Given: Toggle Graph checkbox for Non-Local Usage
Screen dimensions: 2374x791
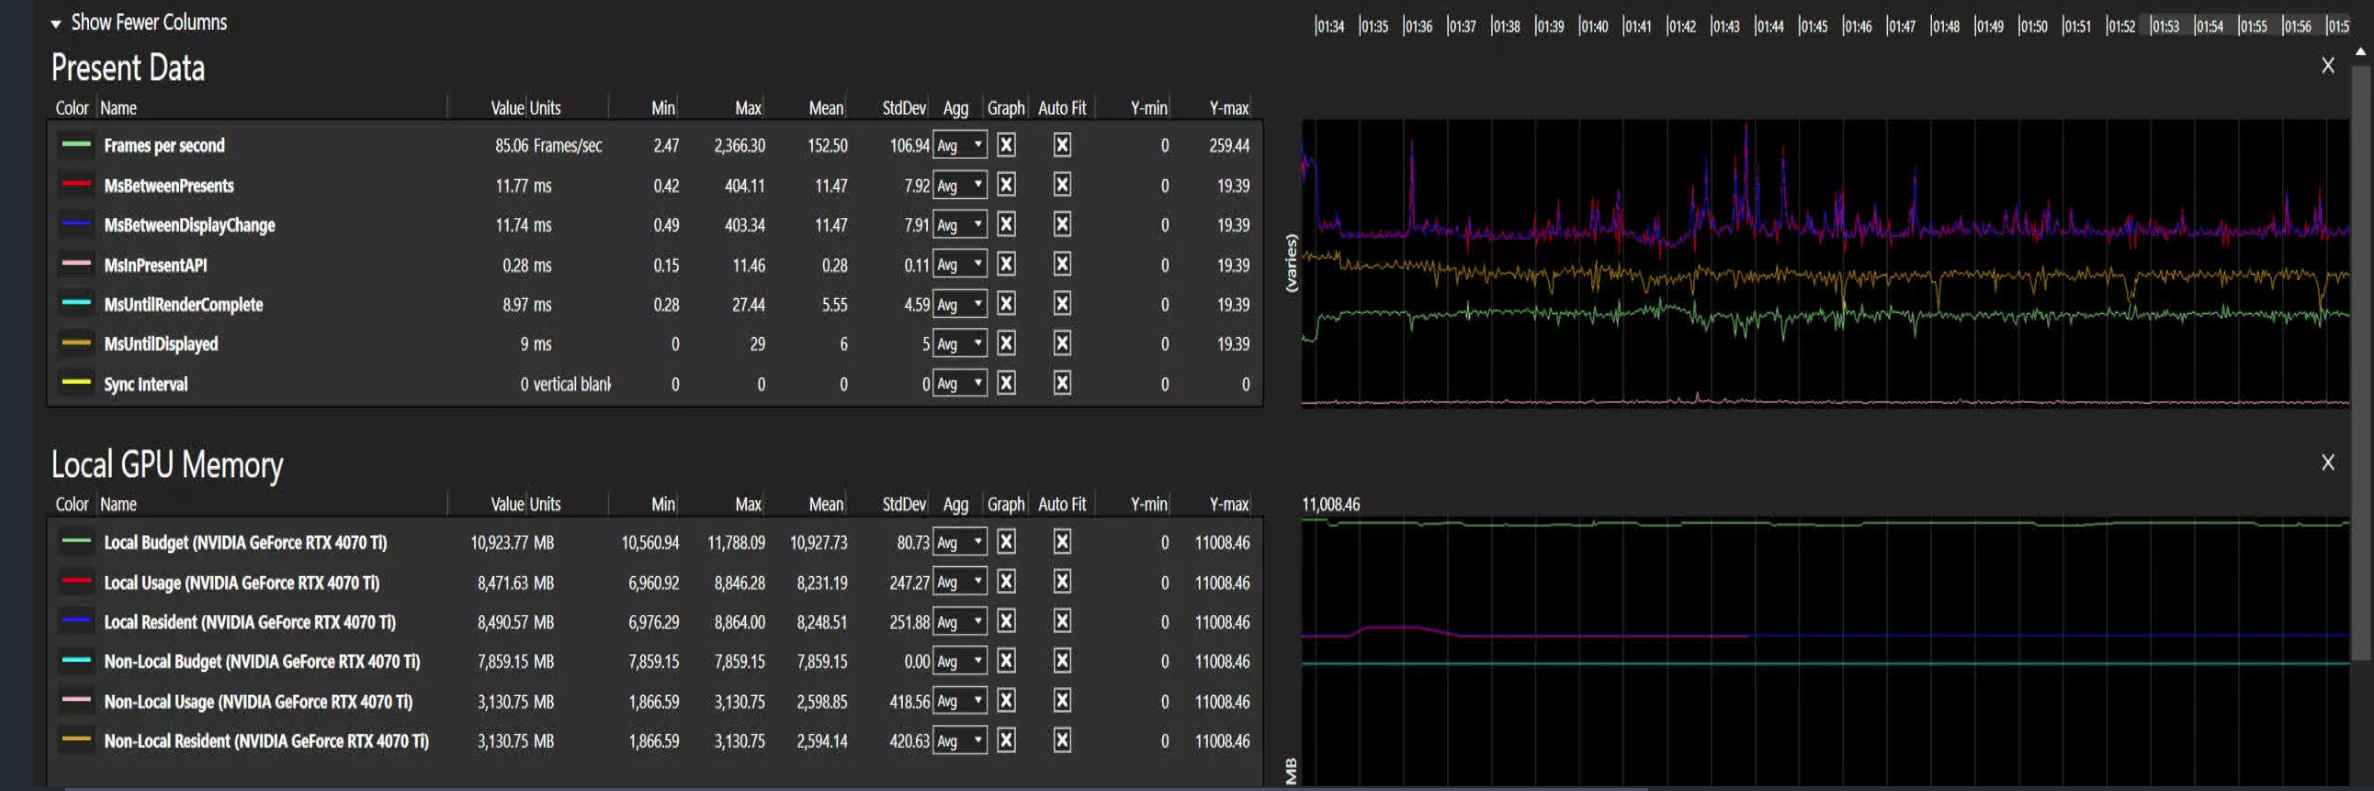Looking at the screenshot, I should pos(1006,701).
